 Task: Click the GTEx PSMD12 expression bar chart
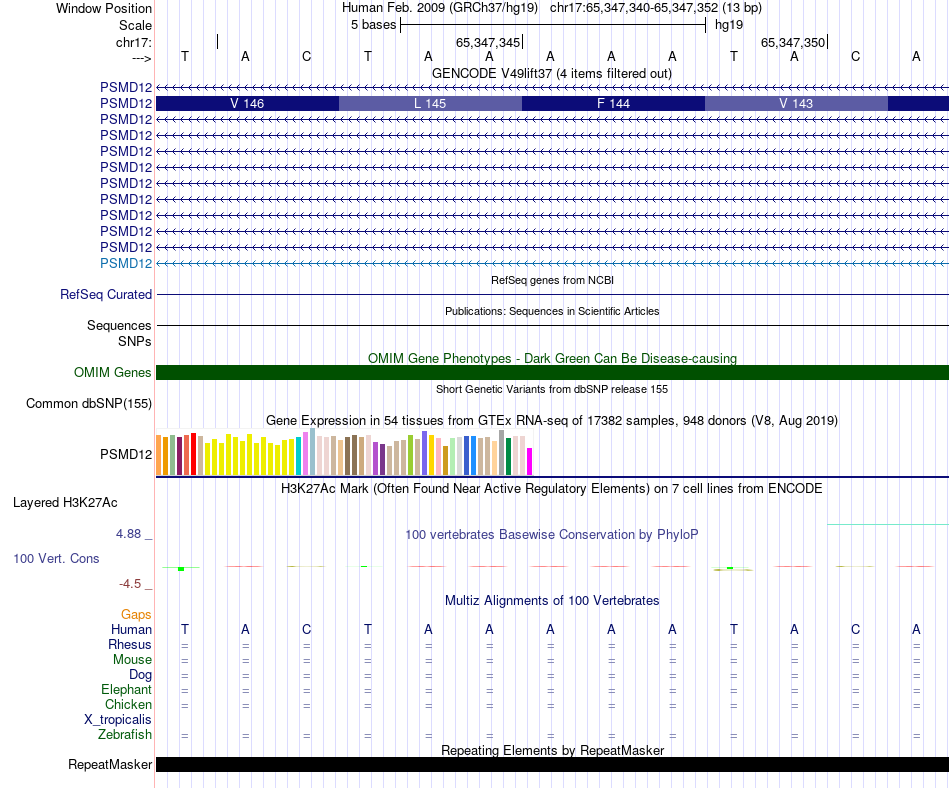(x=344, y=452)
